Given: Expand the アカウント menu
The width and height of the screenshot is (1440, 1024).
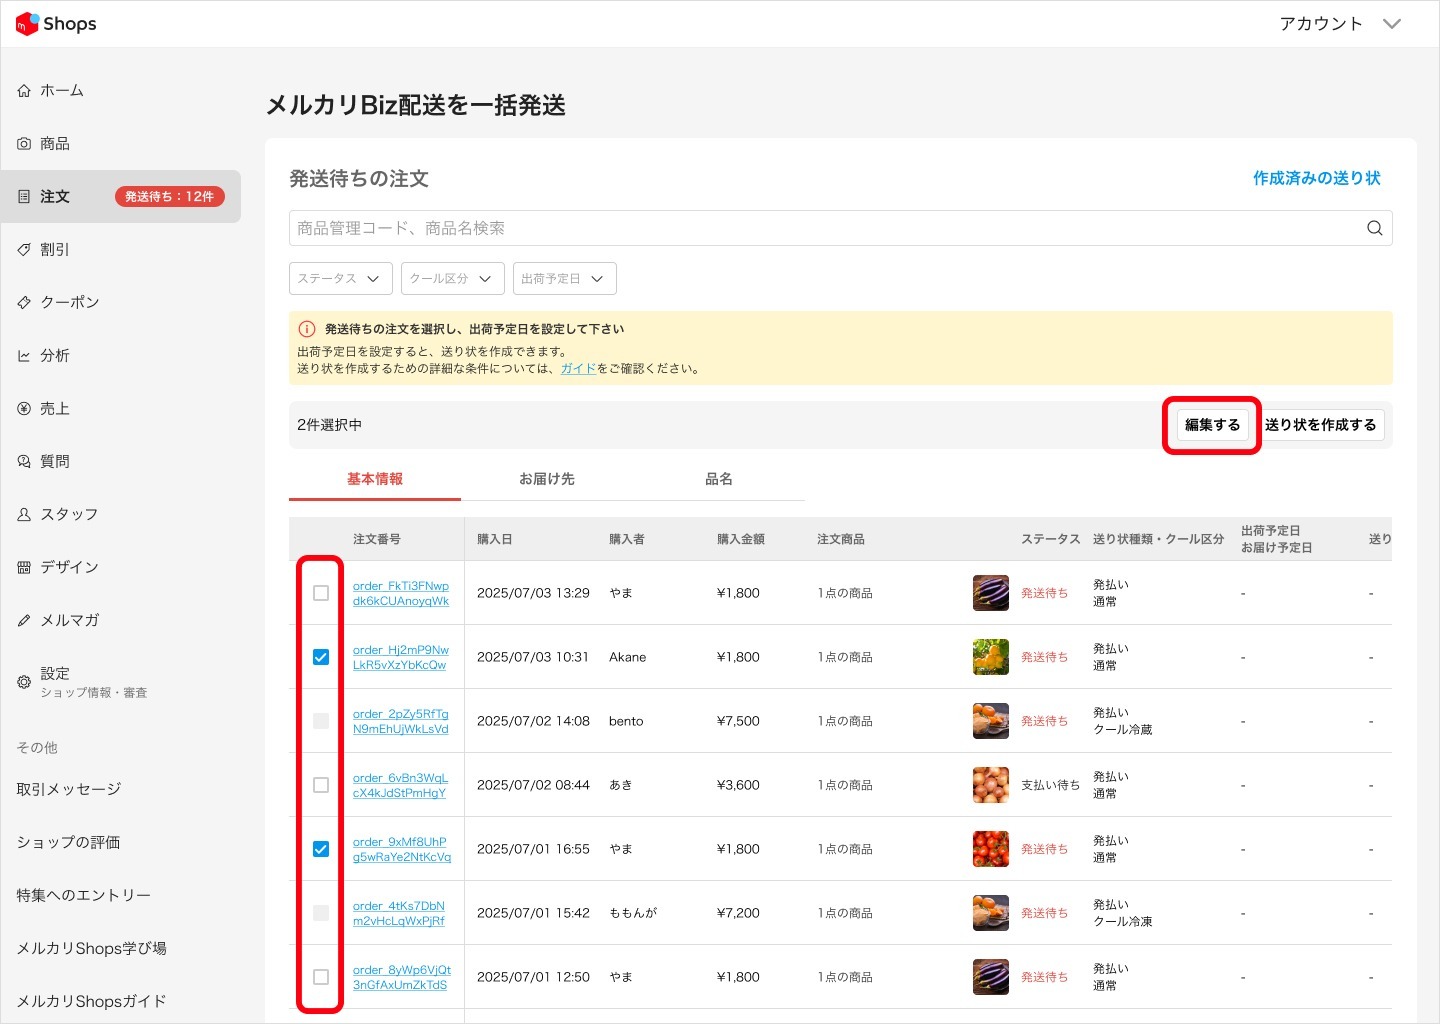Looking at the screenshot, I should click(x=1340, y=24).
